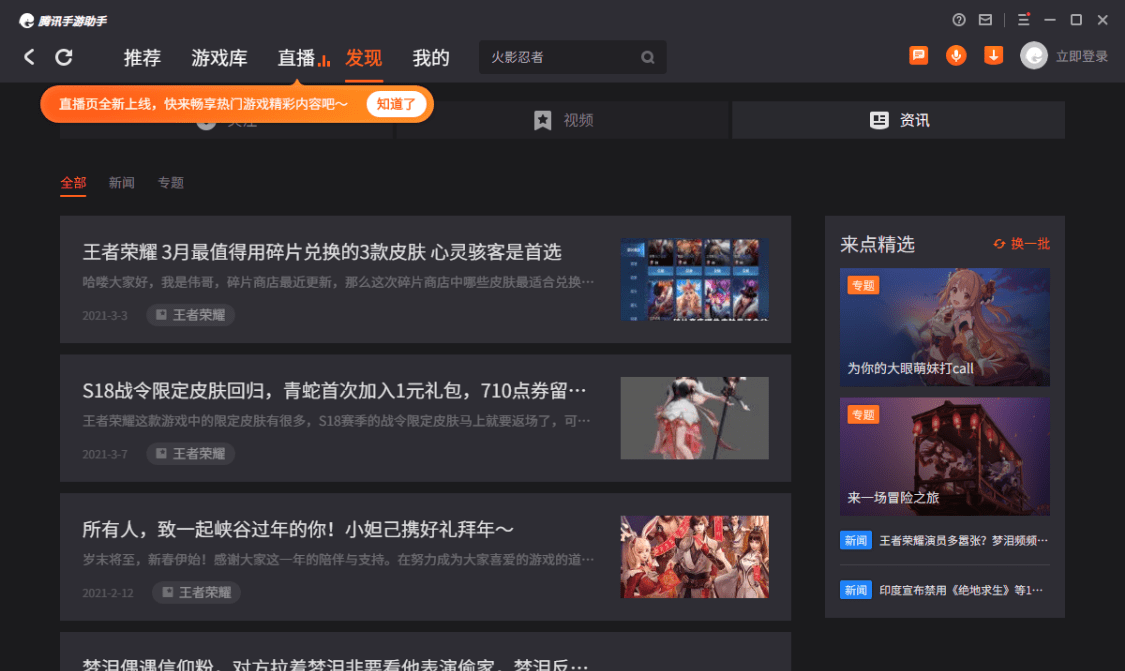Image resolution: width=1125 pixels, height=671 pixels.
Task: Click 立即登录 to log in
Action: pyautogui.click(x=1081, y=57)
